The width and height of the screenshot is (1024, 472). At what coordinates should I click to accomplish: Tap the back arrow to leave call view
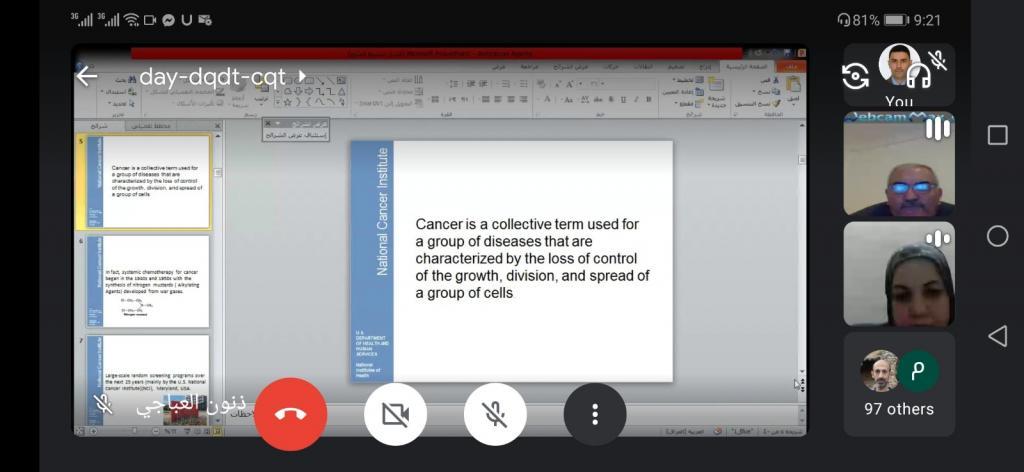click(87, 77)
